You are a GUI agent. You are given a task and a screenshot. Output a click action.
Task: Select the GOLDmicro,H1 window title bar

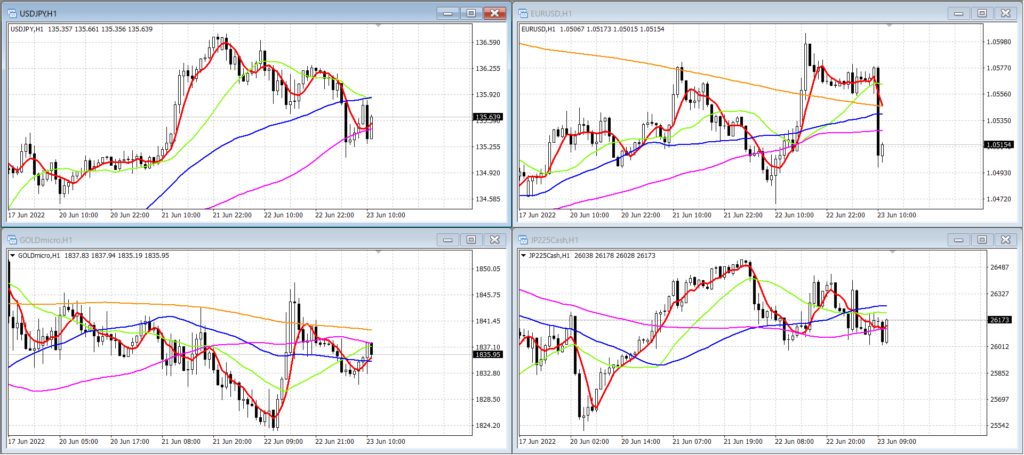222,240
